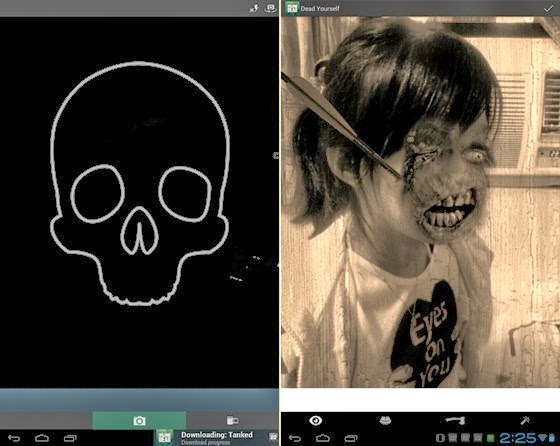
Task: Go back in the right screen
Action: point(295,438)
